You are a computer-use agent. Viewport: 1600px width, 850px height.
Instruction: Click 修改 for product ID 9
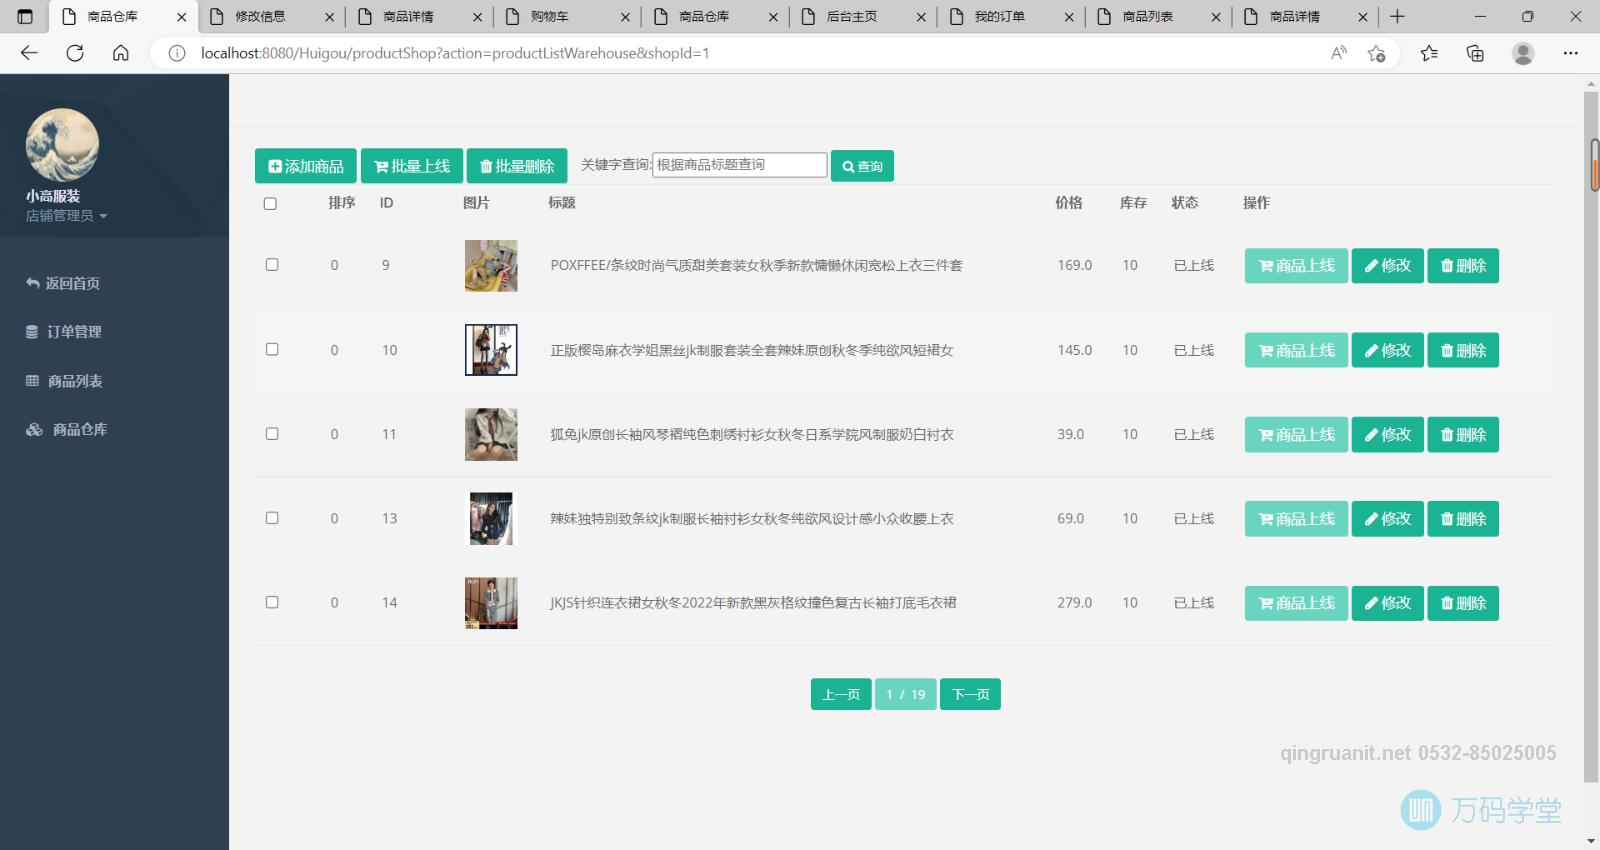(1388, 266)
